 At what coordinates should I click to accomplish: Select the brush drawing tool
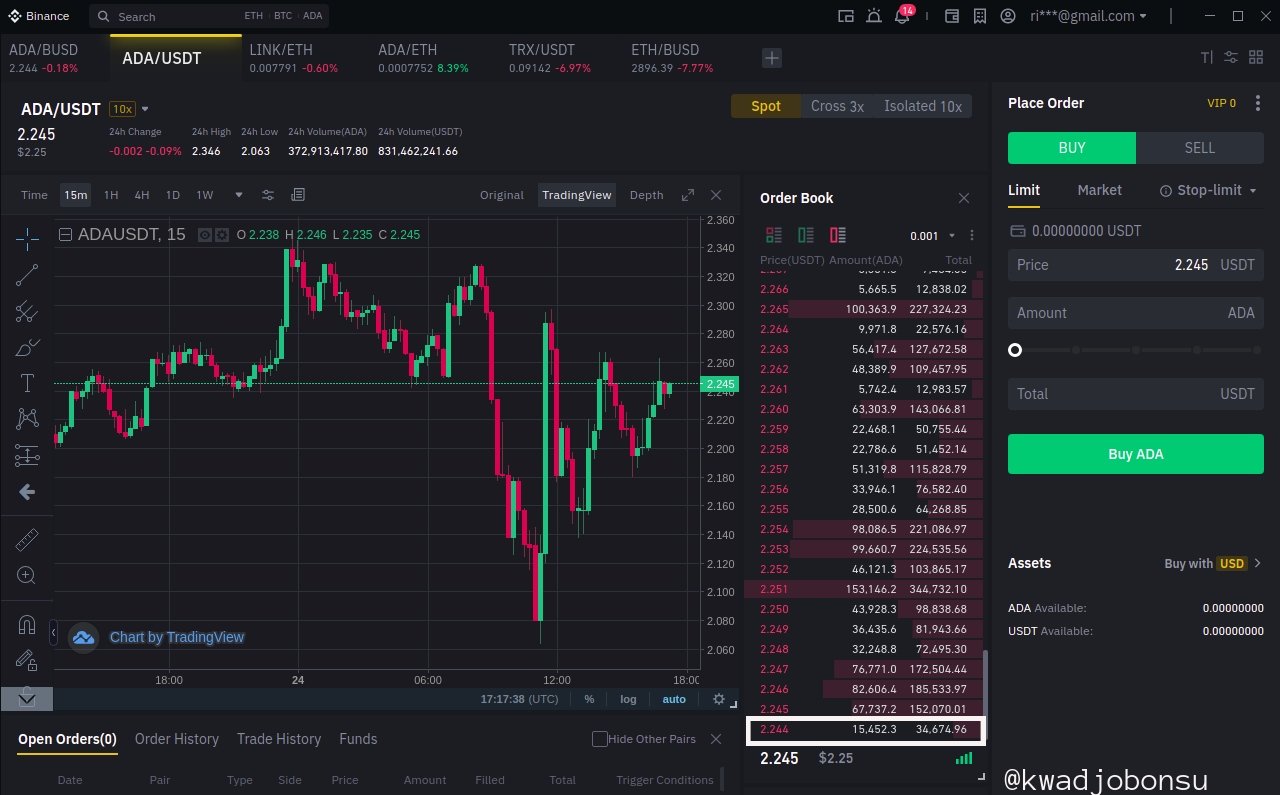click(x=27, y=348)
